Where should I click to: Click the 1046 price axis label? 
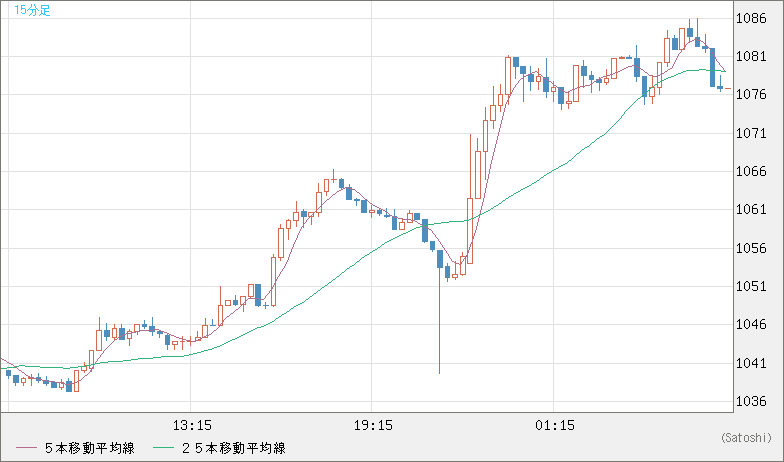[x=751, y=324]
